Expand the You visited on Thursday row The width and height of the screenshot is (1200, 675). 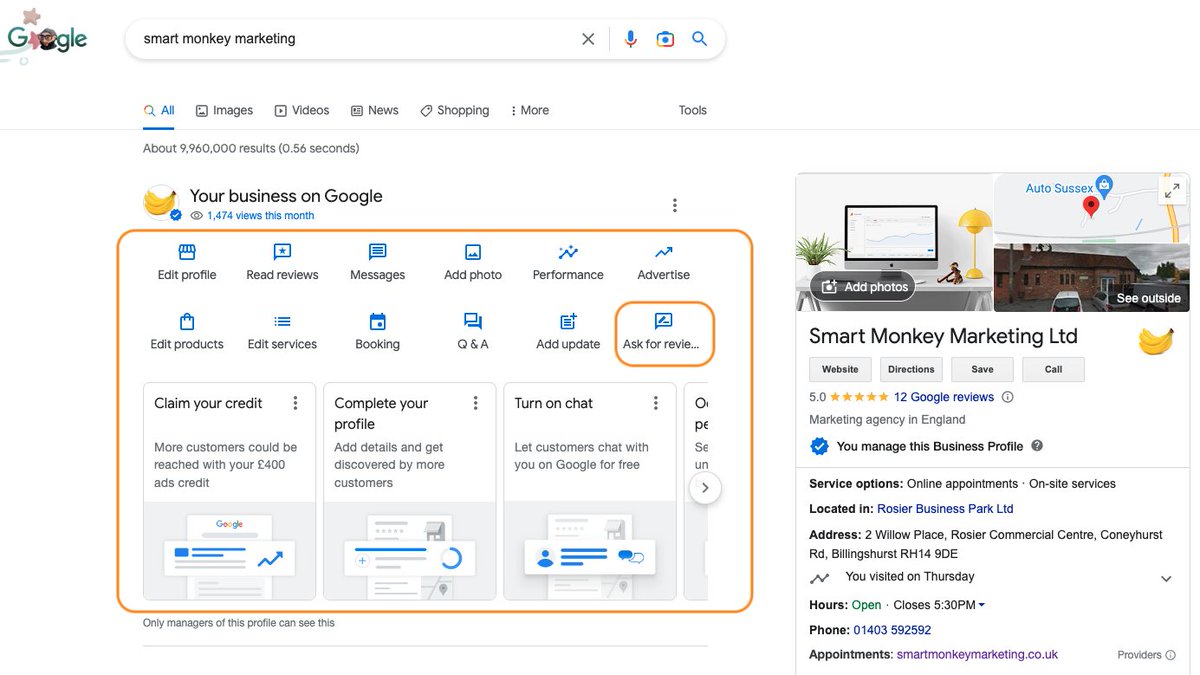pyautogui.click(x=1166, y=578)
